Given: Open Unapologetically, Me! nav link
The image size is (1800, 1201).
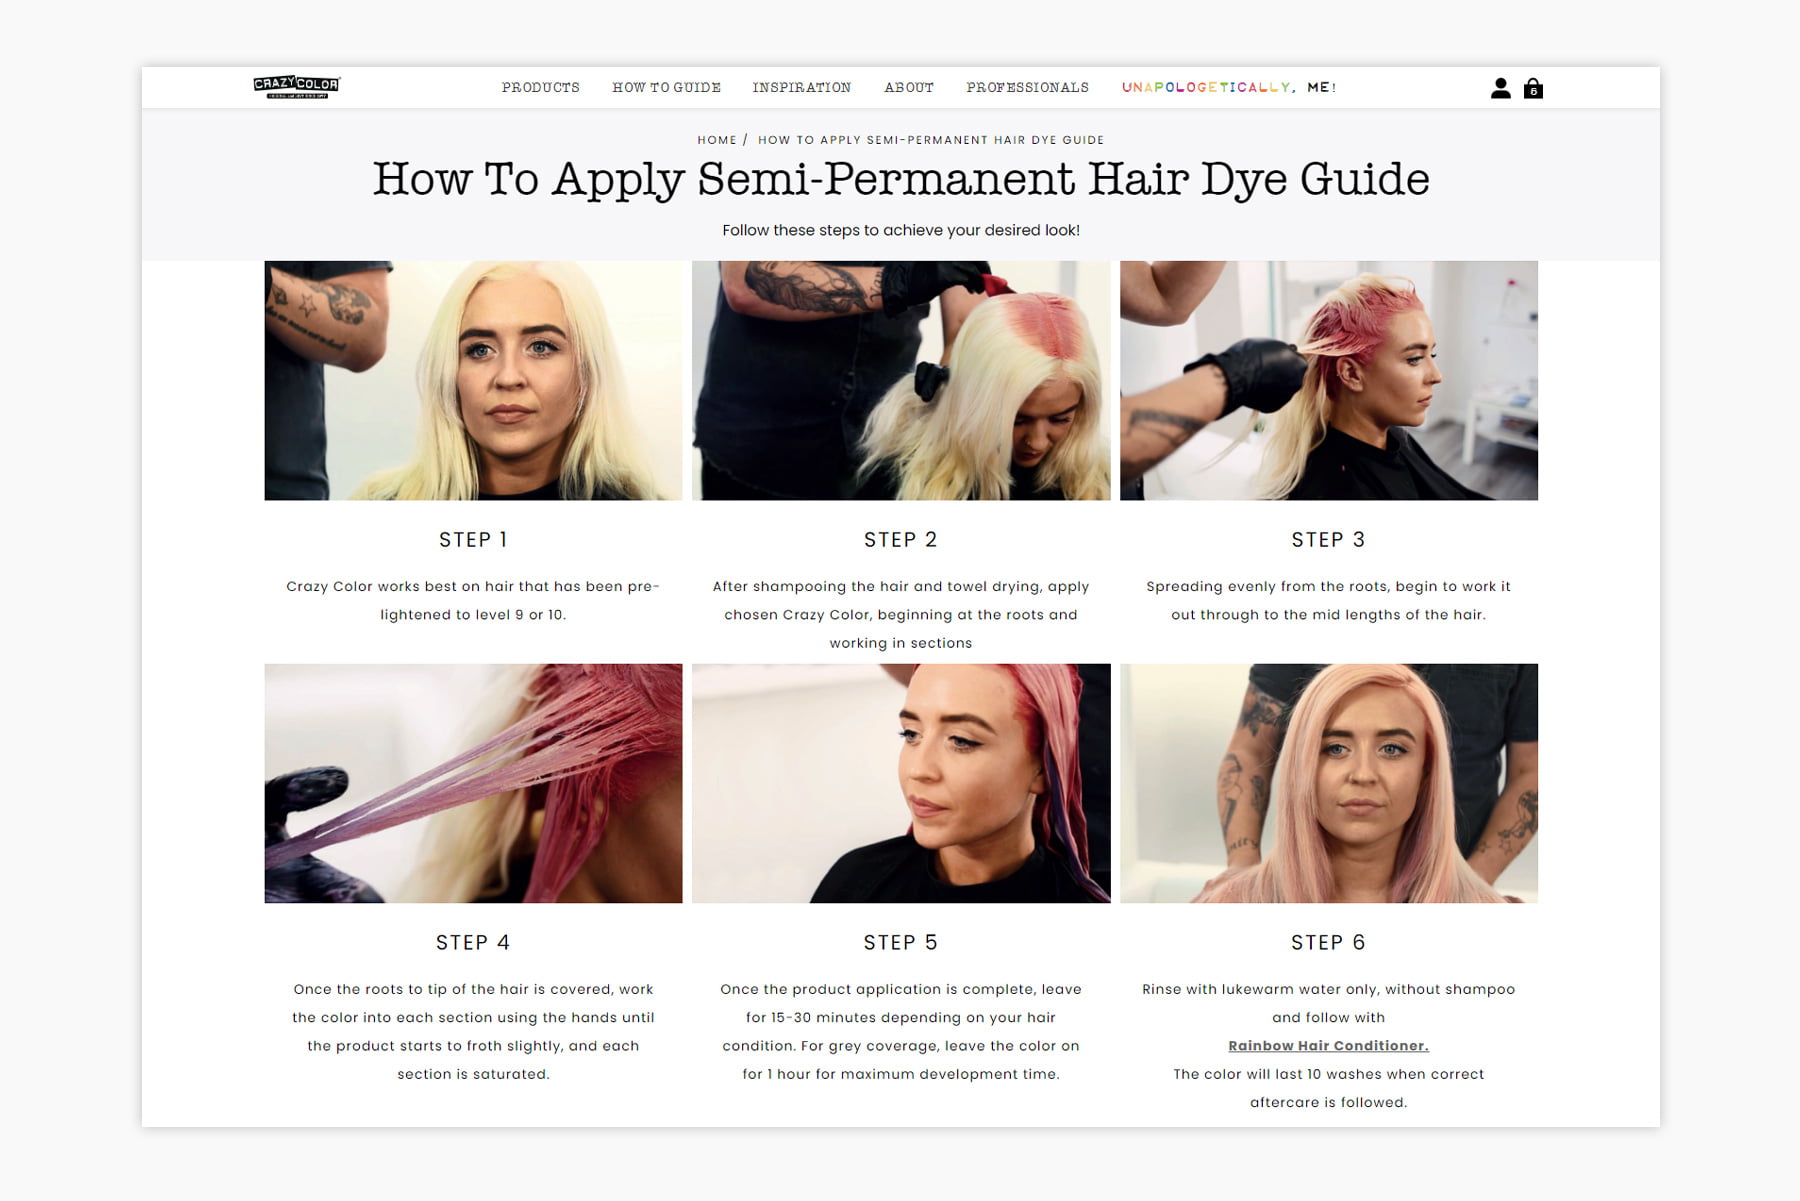Looking at the screenshot, I should [x=1229, y=87].
